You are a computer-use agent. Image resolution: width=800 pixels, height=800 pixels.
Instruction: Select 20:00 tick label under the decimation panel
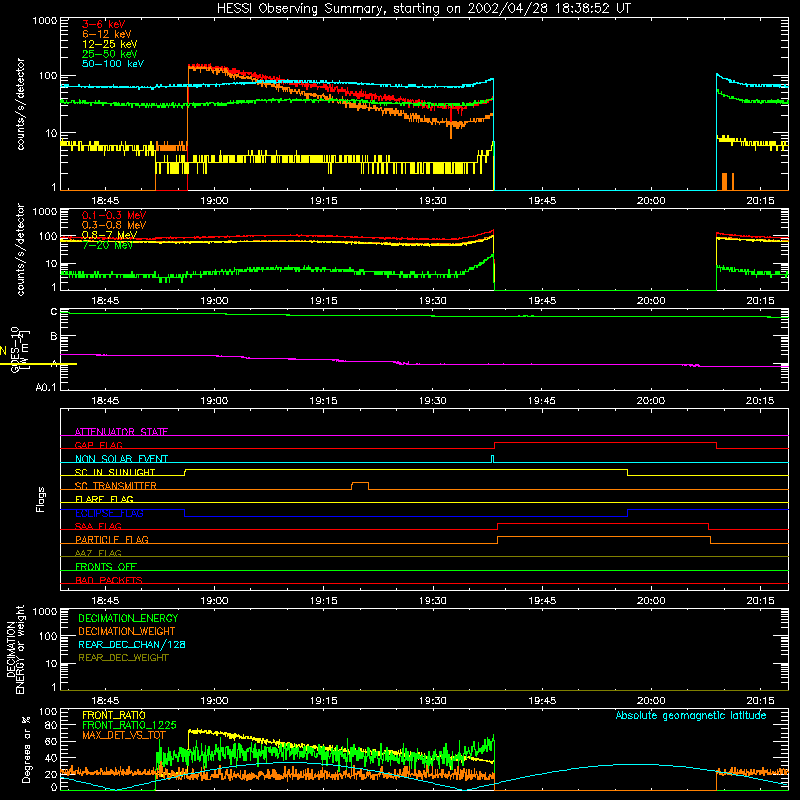[651, 701]
